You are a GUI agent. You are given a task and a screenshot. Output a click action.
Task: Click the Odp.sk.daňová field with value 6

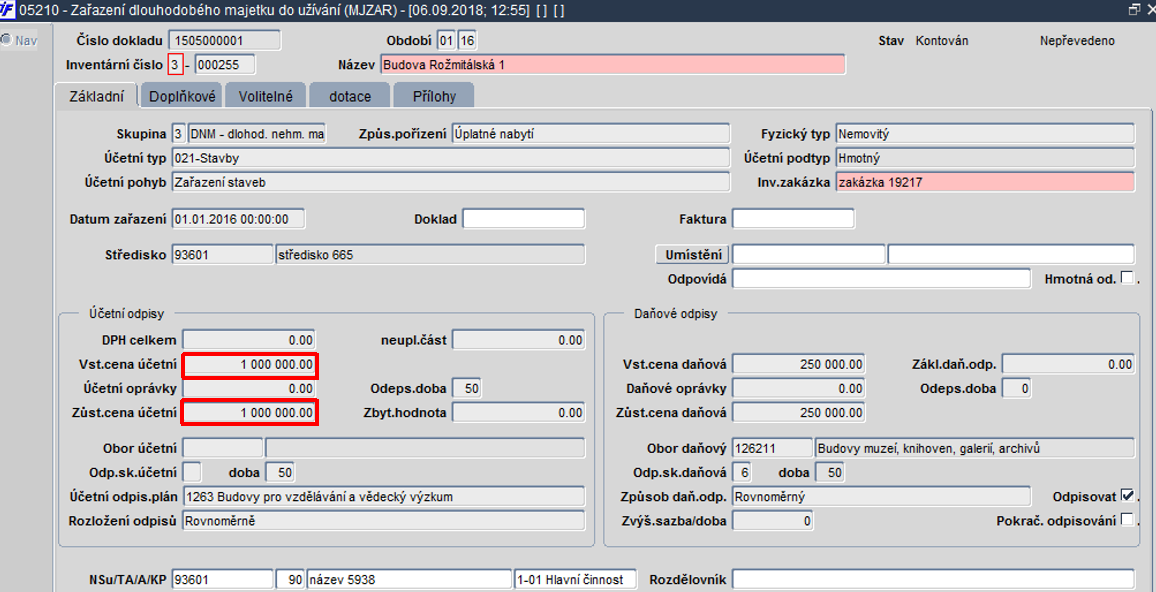742,472
